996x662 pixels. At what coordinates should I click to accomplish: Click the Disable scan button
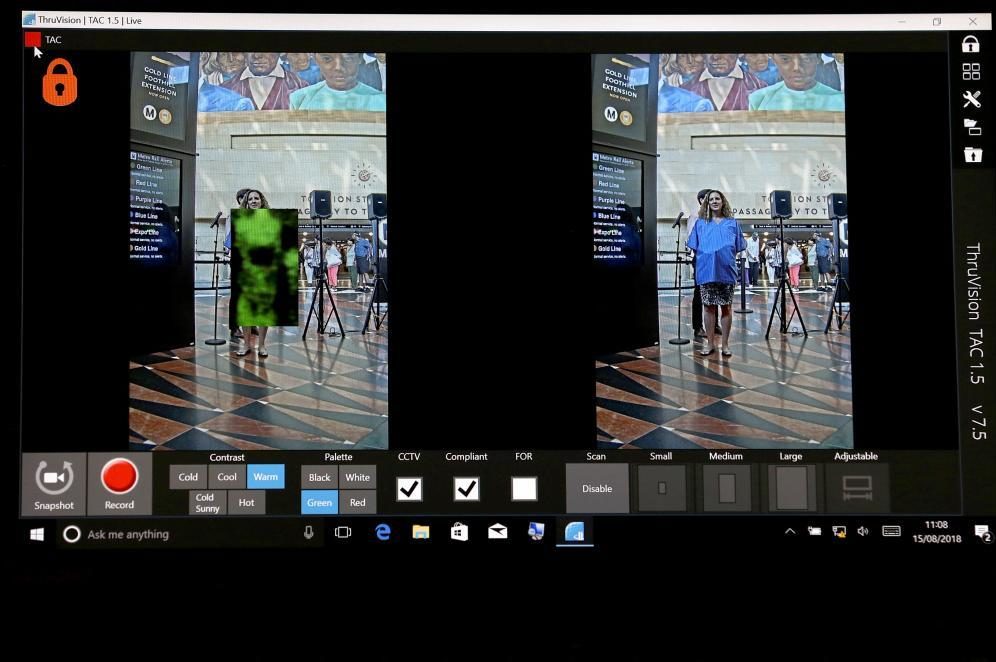[x=597, y=488]
